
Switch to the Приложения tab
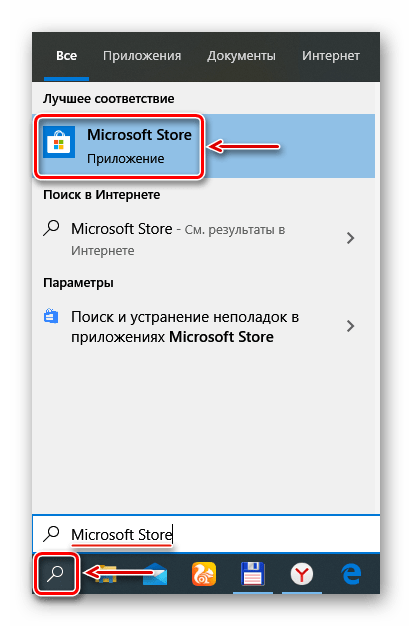[142, 56]
